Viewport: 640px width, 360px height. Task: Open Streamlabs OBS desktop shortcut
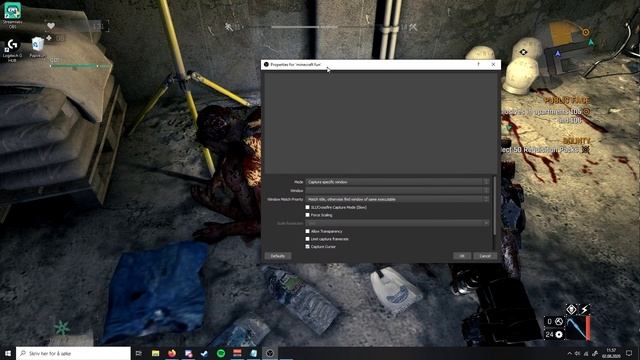tap(12, 15)
